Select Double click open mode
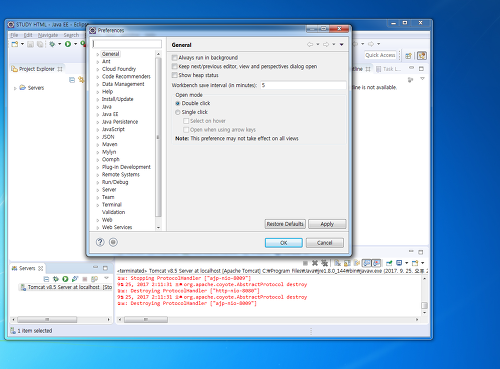The height and width of the screenshot is (369, 500). click(178, 103)
